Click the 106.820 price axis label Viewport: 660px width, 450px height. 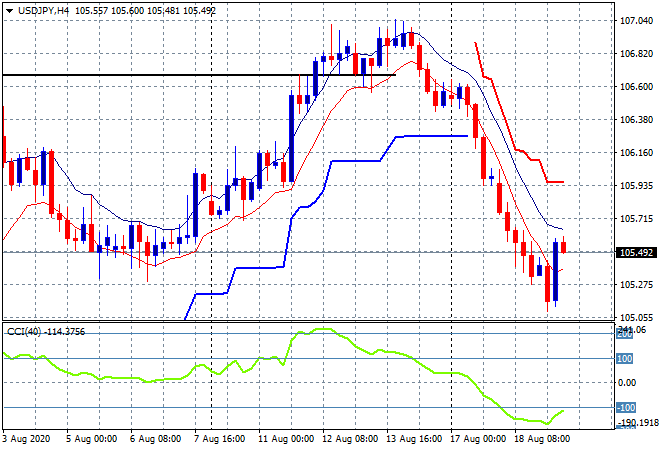click(x=636, y=53)
